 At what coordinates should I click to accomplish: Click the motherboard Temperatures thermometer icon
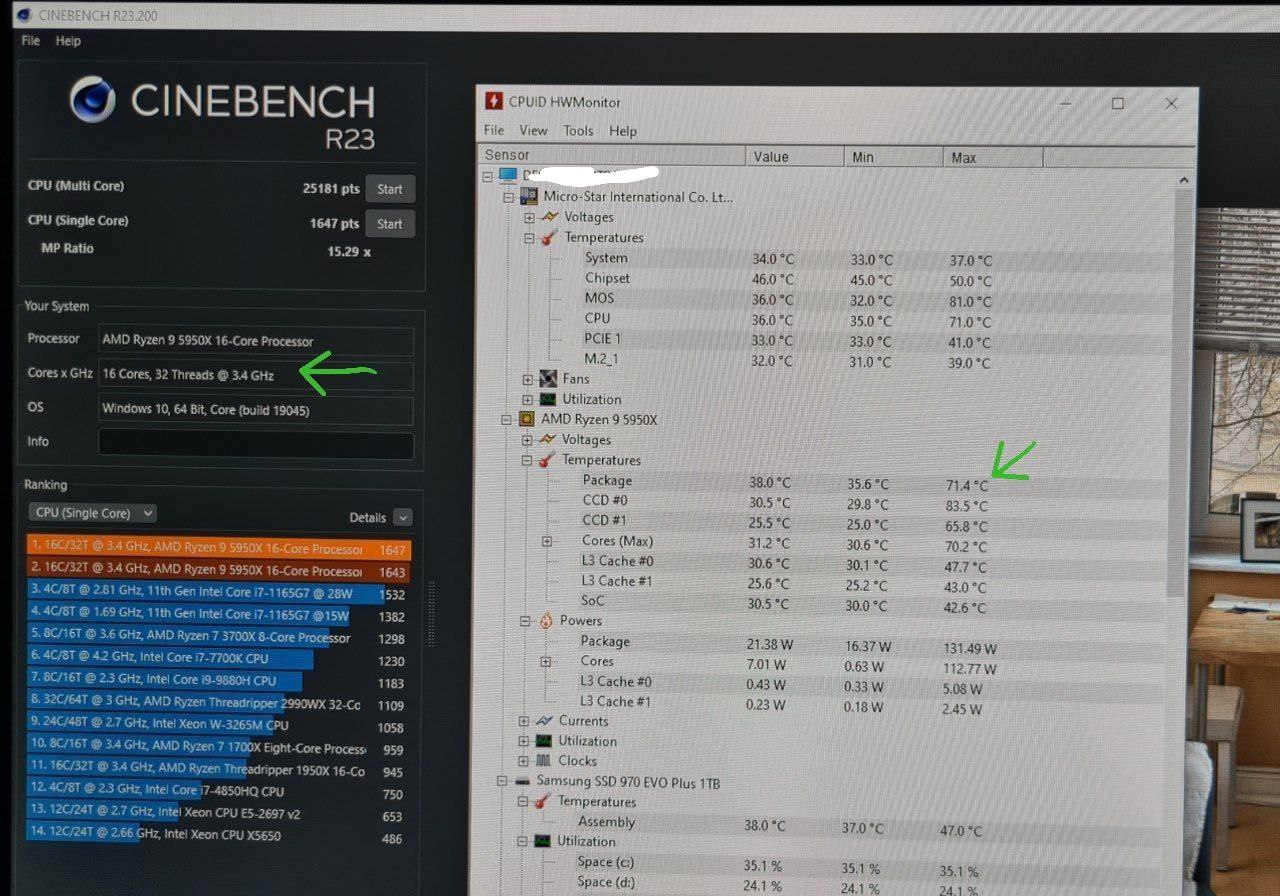[x=549, y=238]
